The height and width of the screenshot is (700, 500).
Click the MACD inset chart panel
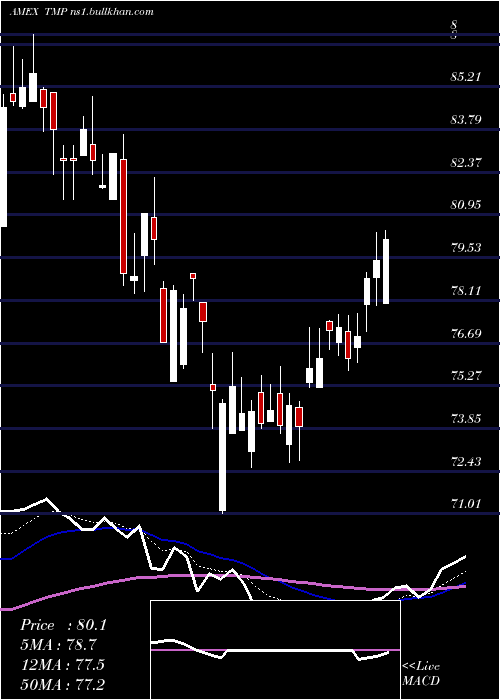click(x=275, y=650)
